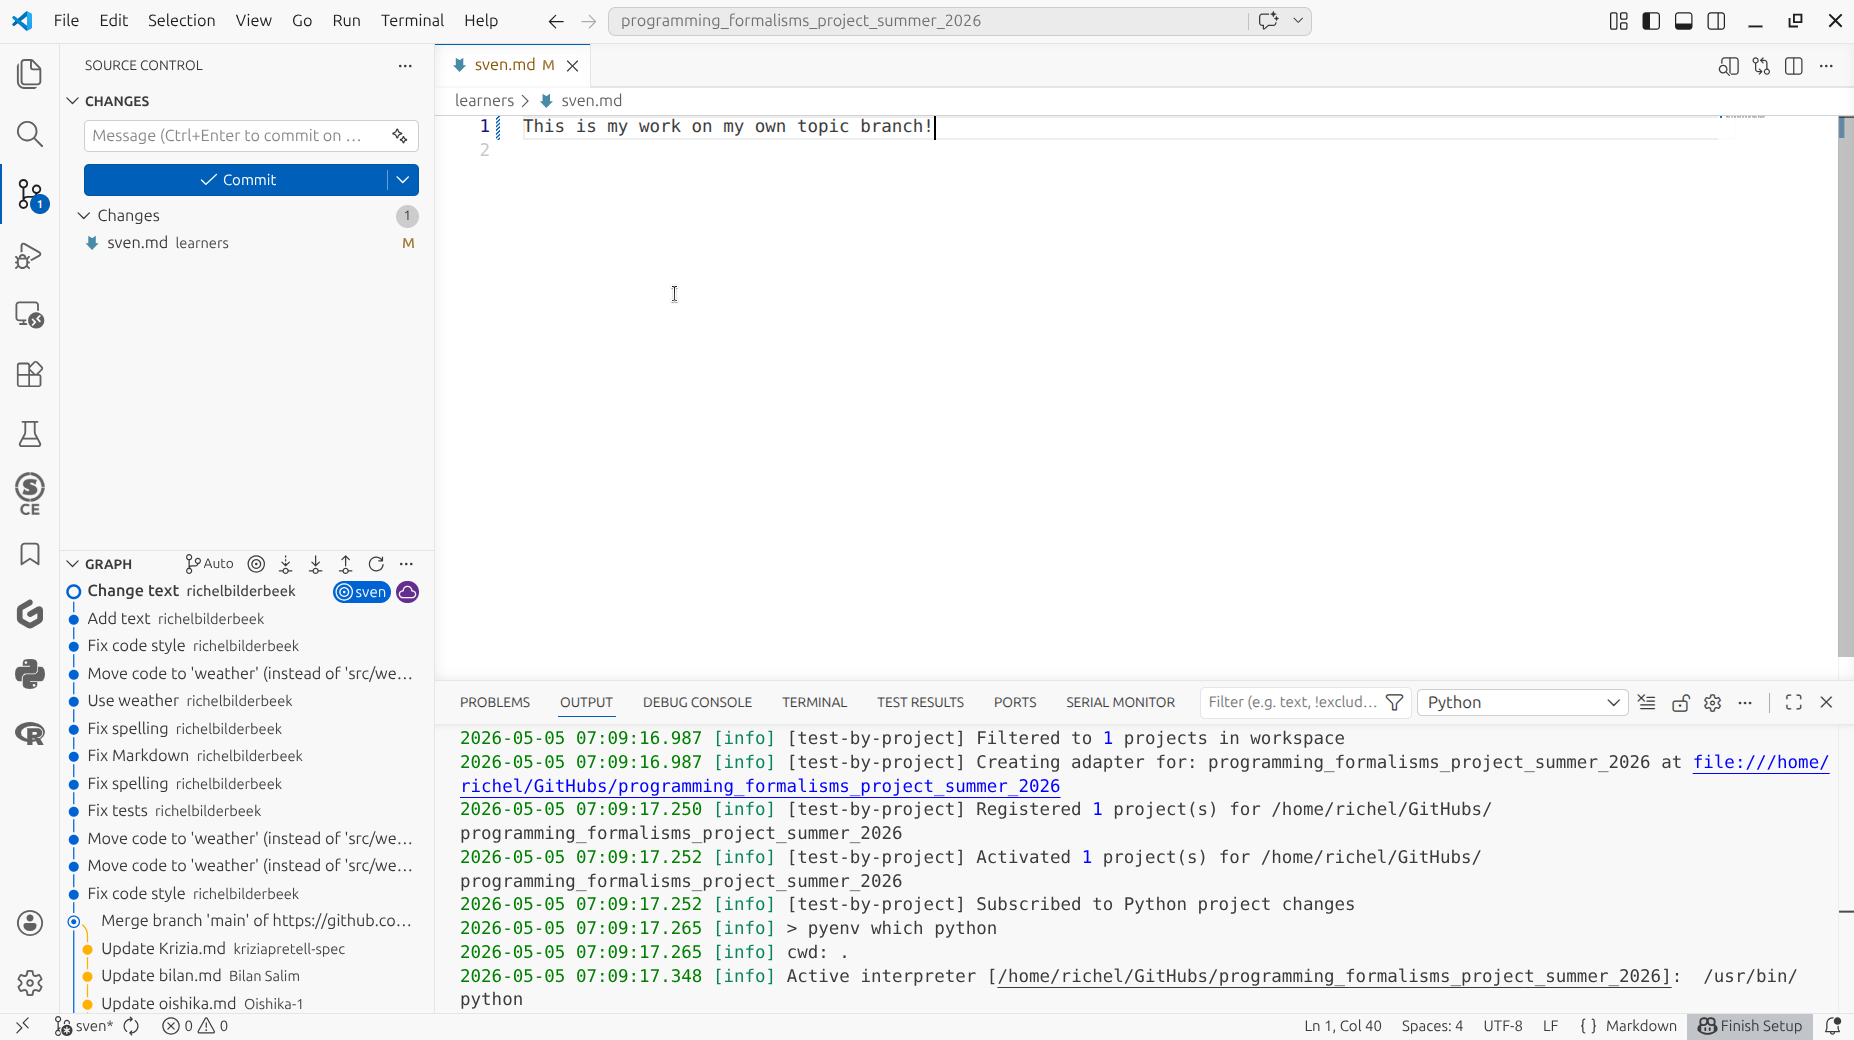Open the Testing flask view
The image size is (1854, 1040).
(x=30, y=434)
